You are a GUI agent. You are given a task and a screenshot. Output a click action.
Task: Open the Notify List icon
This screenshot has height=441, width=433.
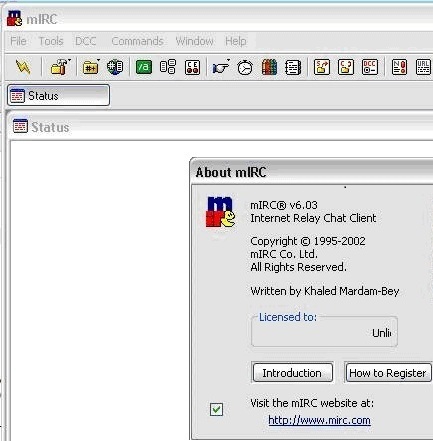(399, 67)
